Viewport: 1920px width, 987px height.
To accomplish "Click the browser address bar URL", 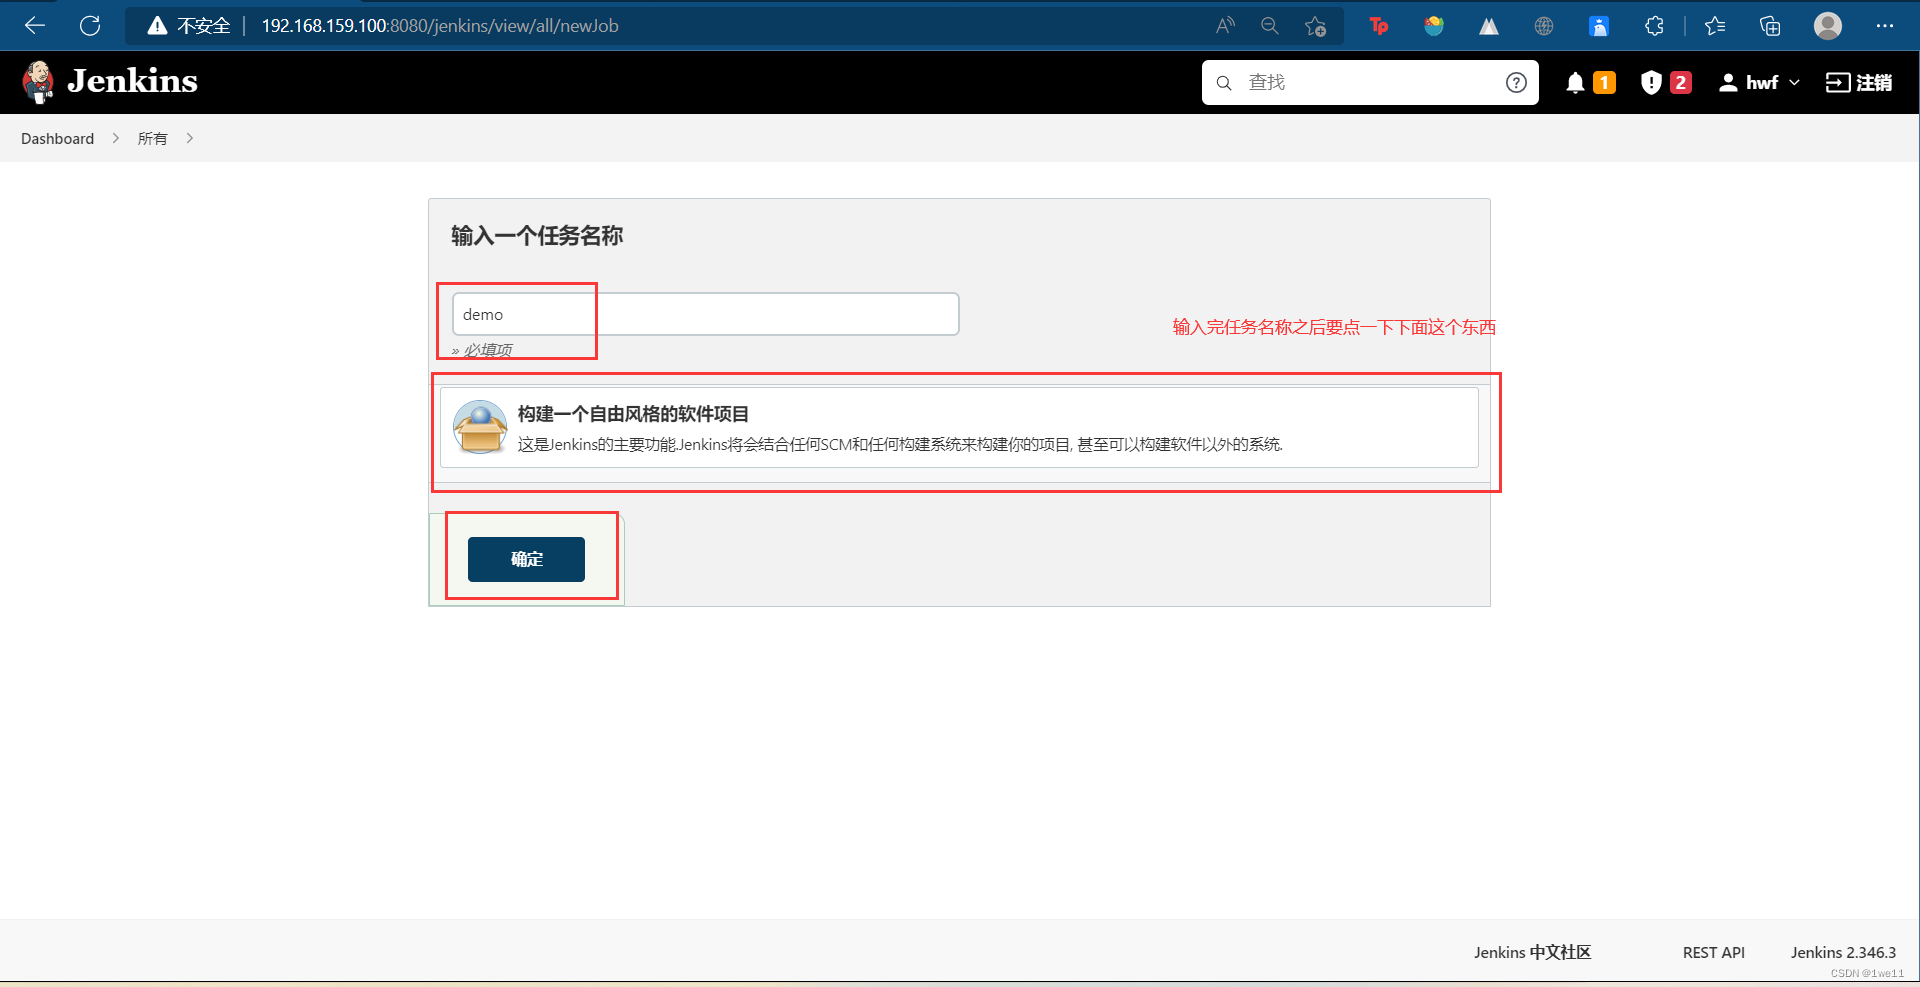I will click(440, 26).
